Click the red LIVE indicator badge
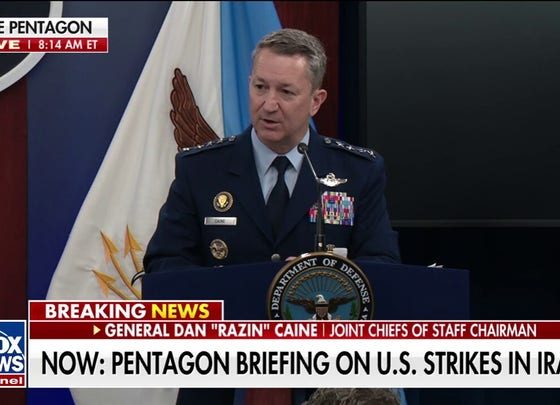 point(13,45)
